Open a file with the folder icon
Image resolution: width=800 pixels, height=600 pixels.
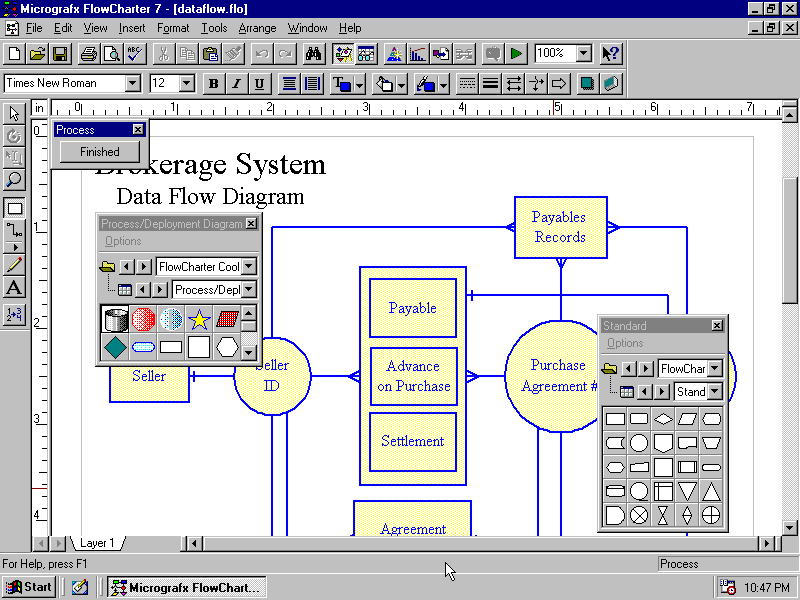tap(37, 54)
